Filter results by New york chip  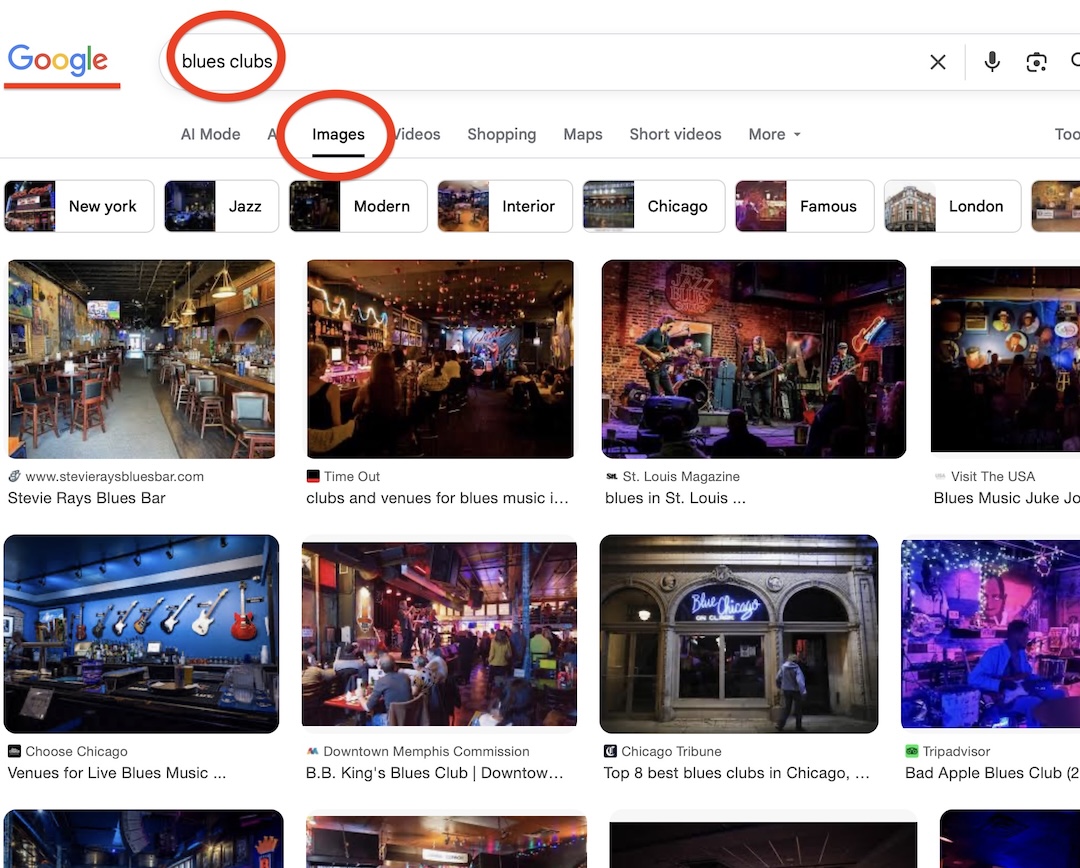pyautogui.click(x=80, y=206)
